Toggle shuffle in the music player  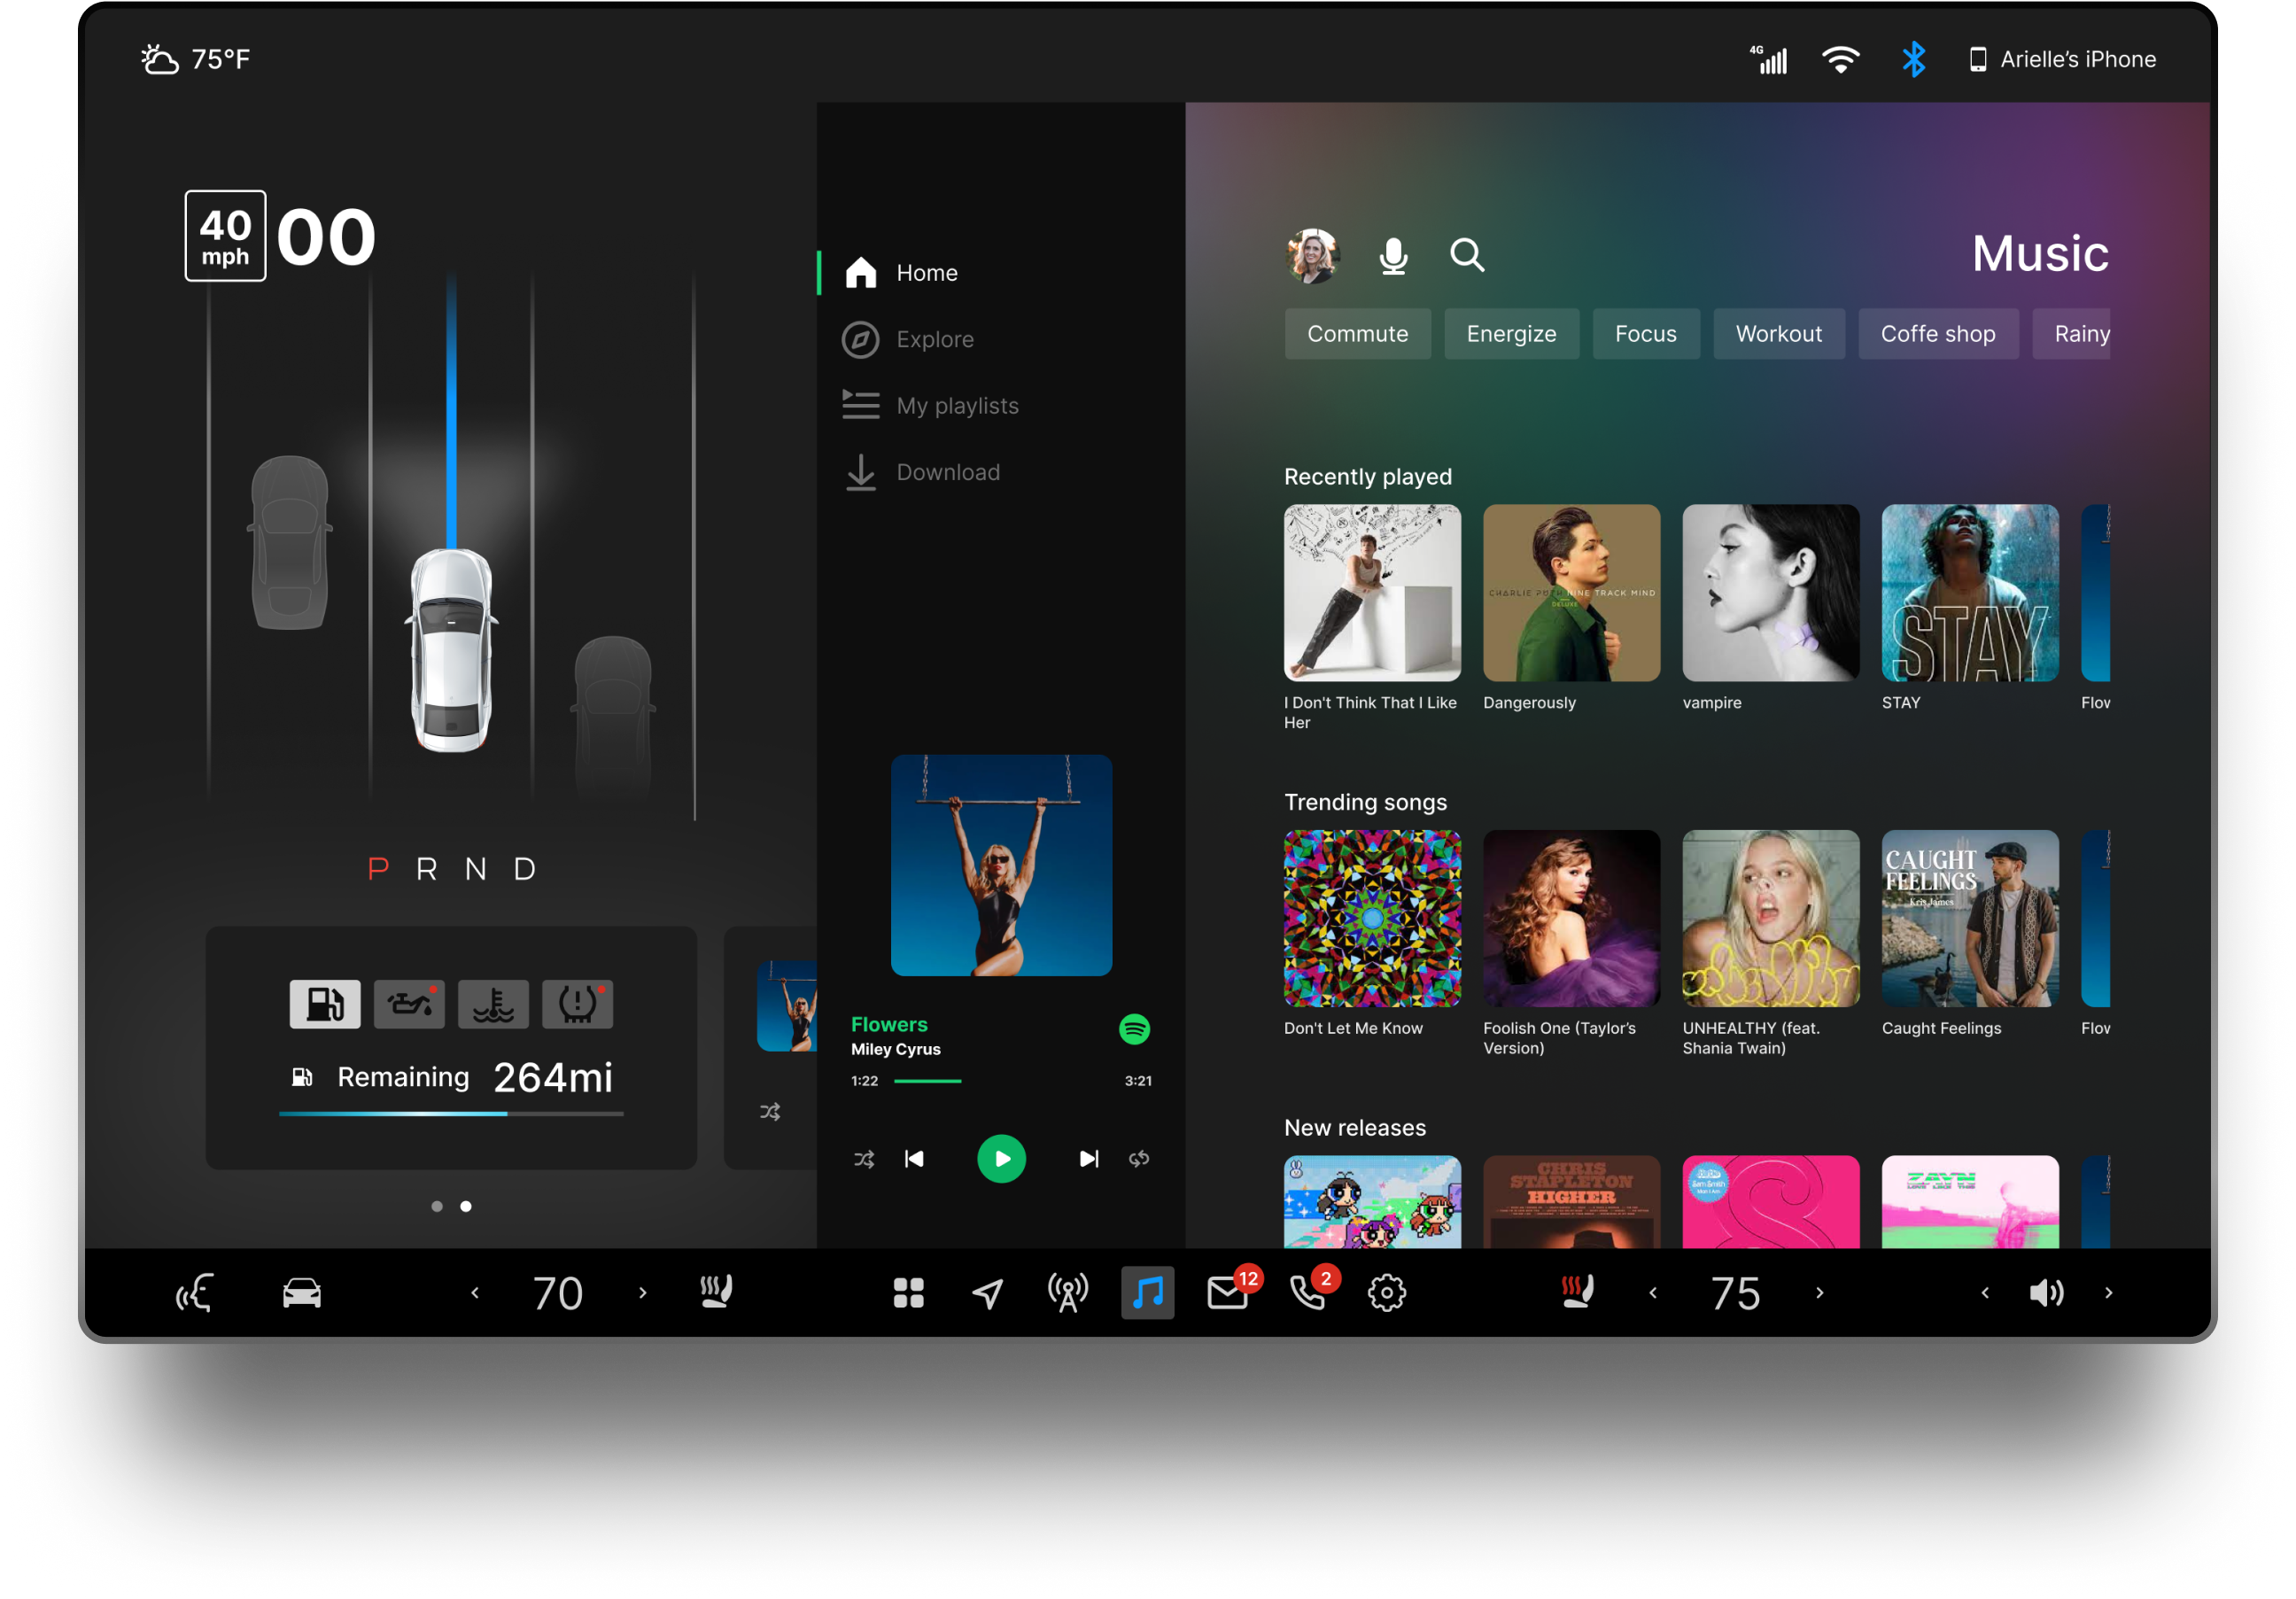click(864, 1159)
